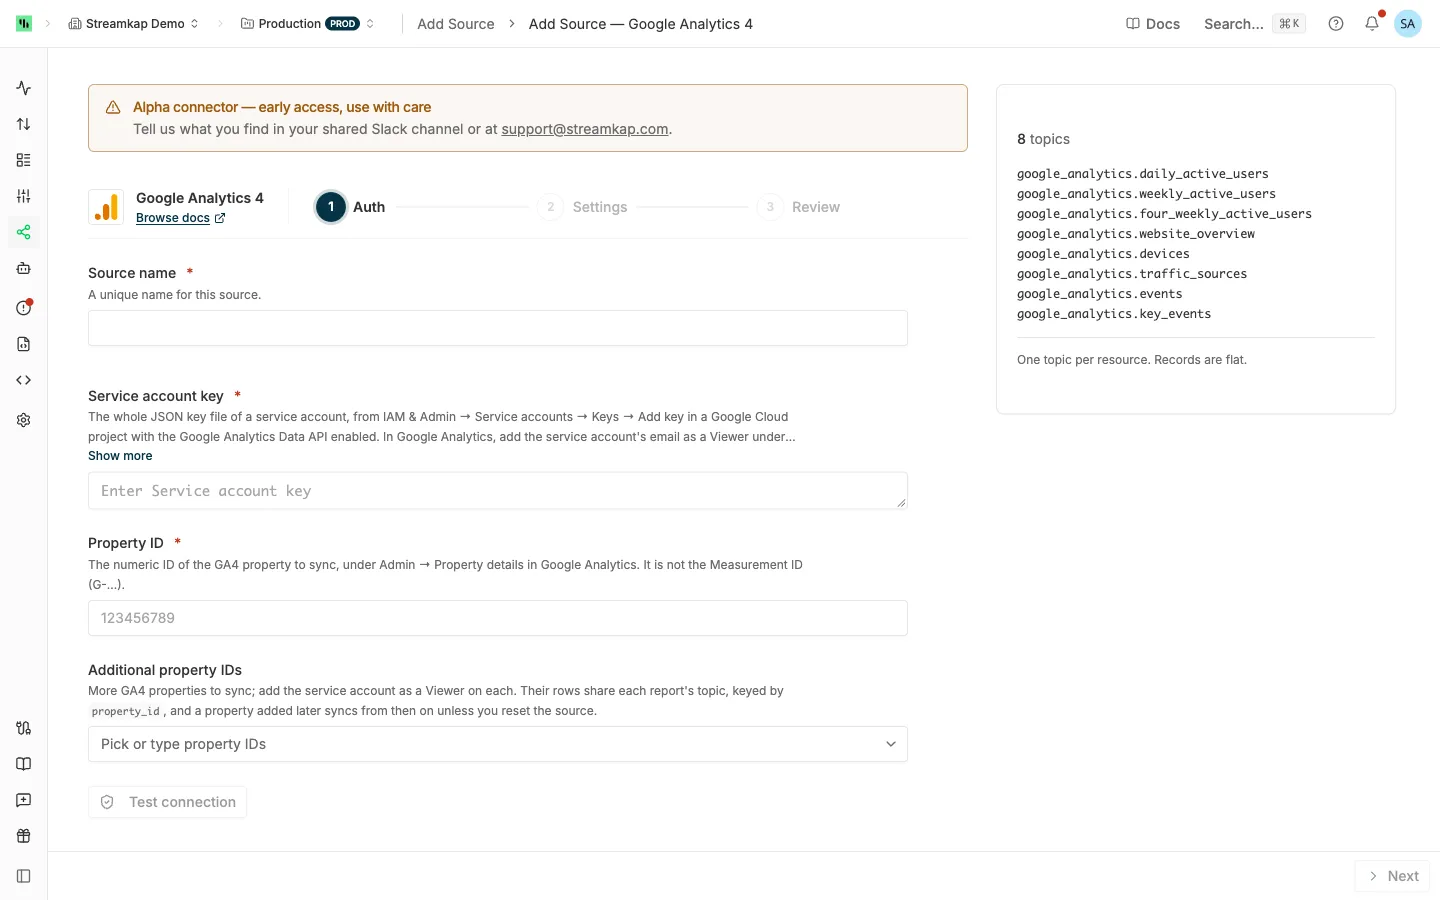1440x900 pixels.
Task: Open the feedback chat-plus sidebar icon
Action: click(x=24, y=800)
